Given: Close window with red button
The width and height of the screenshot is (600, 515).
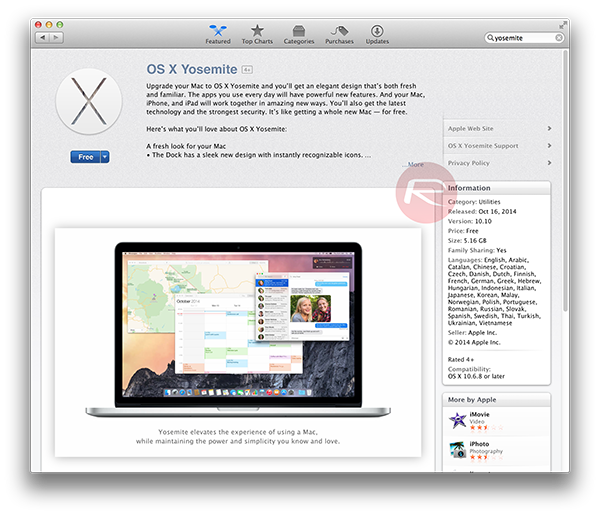Looking at the screenshot, I should [38, 24].
